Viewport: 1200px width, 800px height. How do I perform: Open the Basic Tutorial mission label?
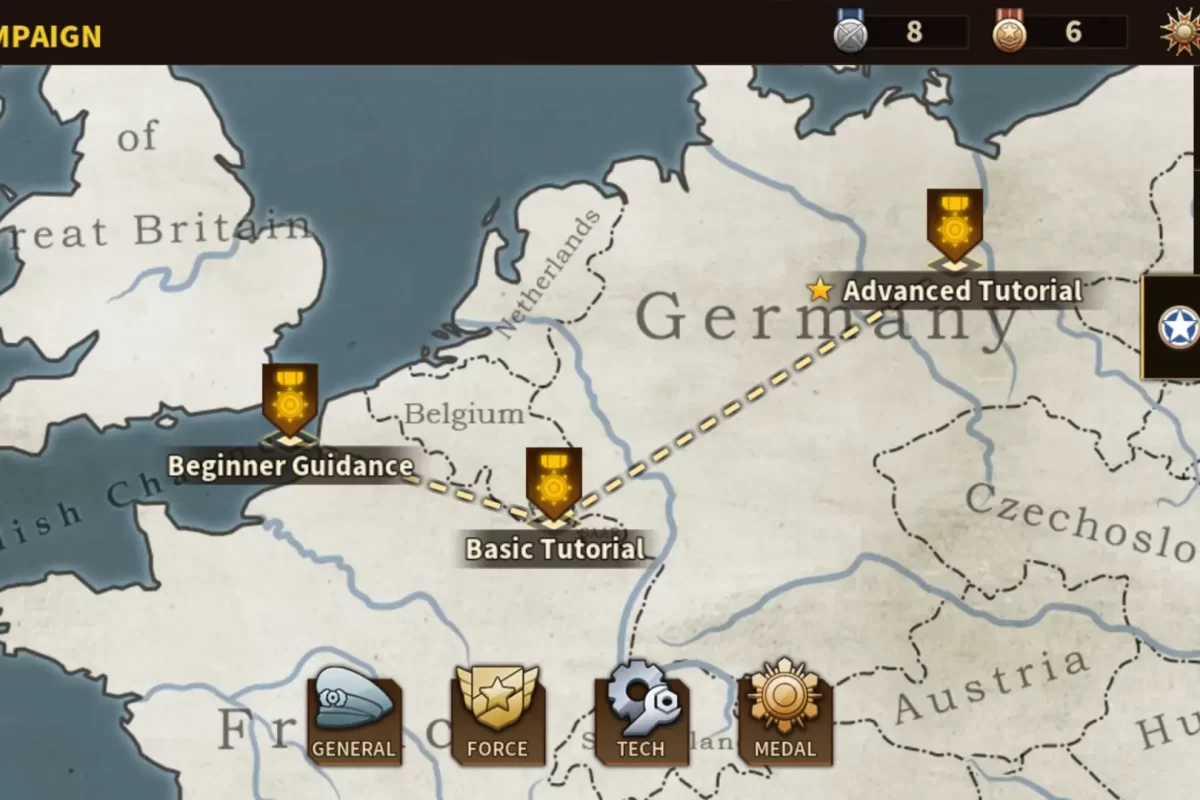[x=555, y=549]
